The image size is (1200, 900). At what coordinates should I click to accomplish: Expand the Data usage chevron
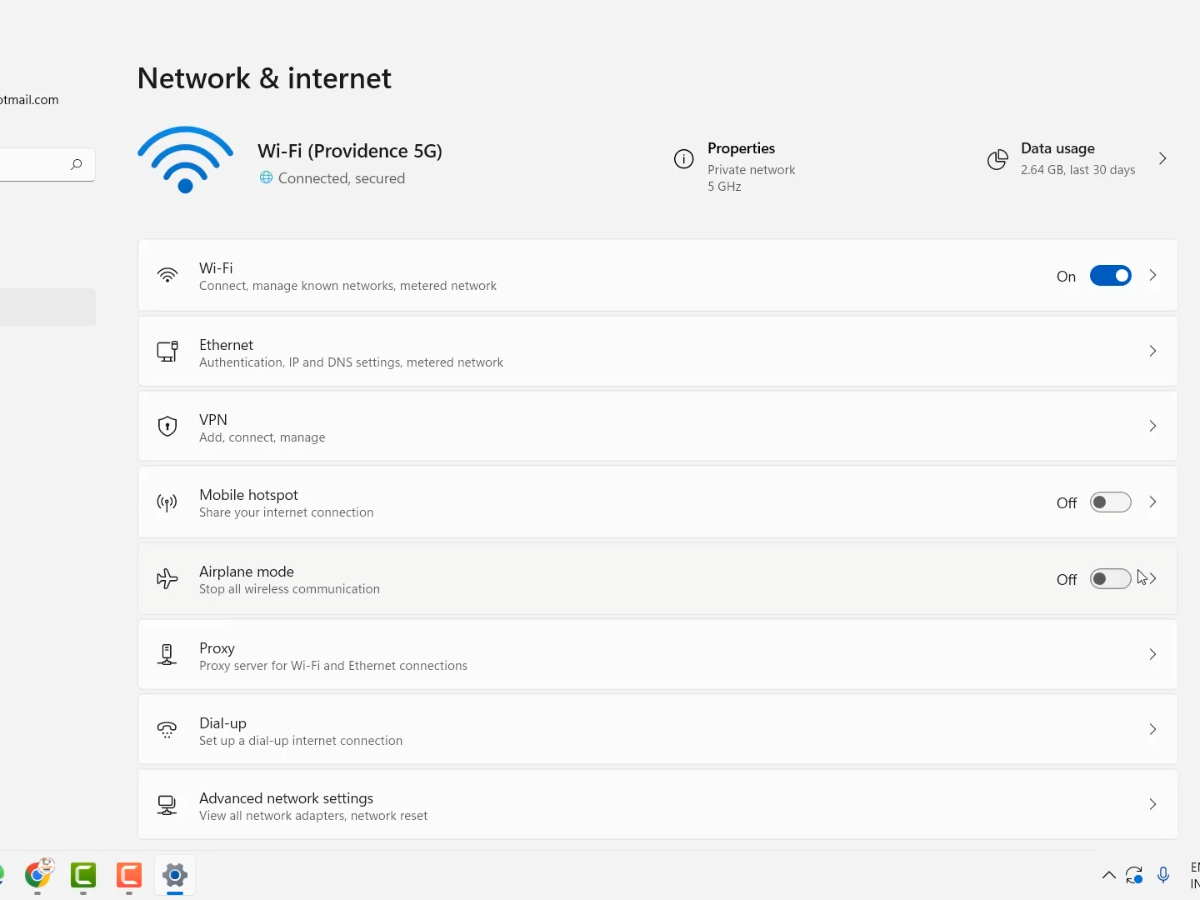pos(1162,159)
